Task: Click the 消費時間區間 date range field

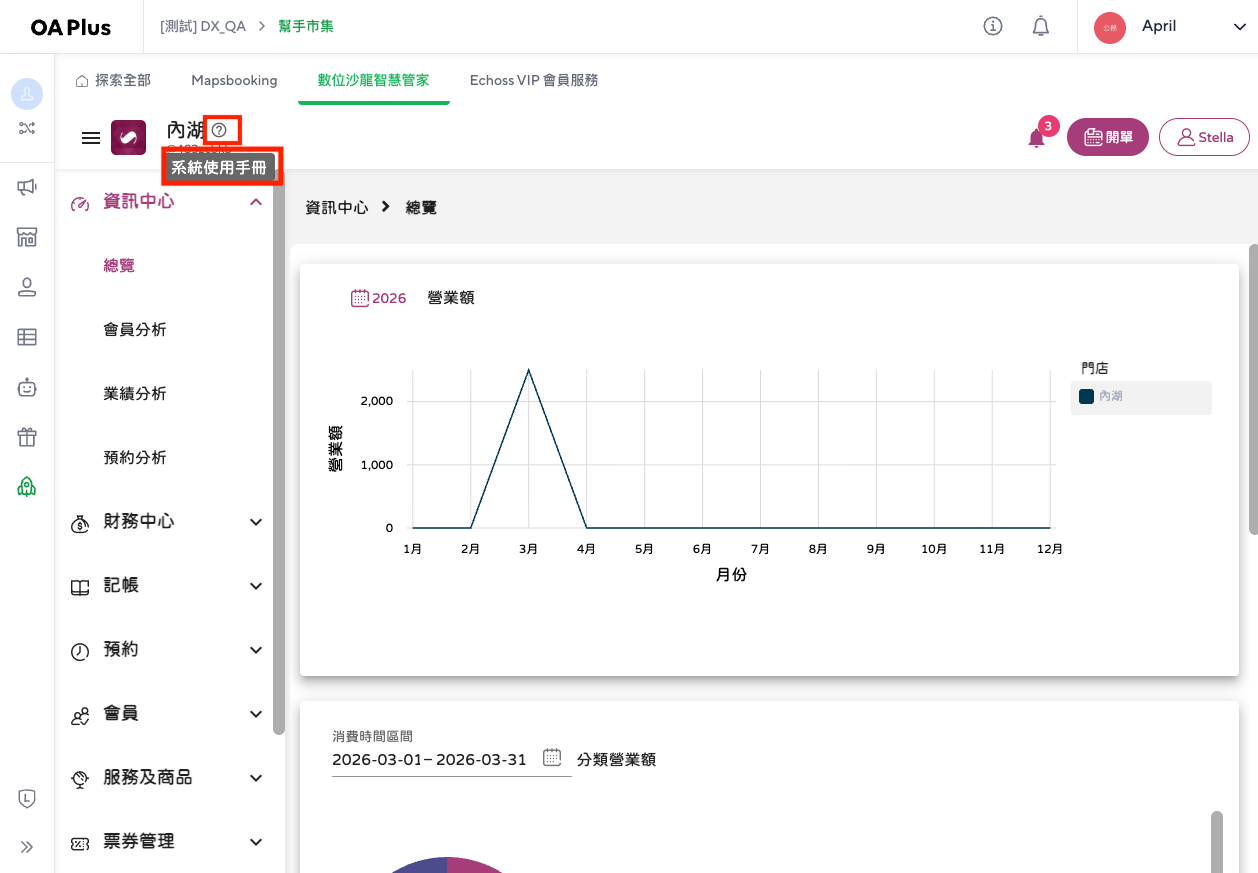Action: (x=430, y=759)
